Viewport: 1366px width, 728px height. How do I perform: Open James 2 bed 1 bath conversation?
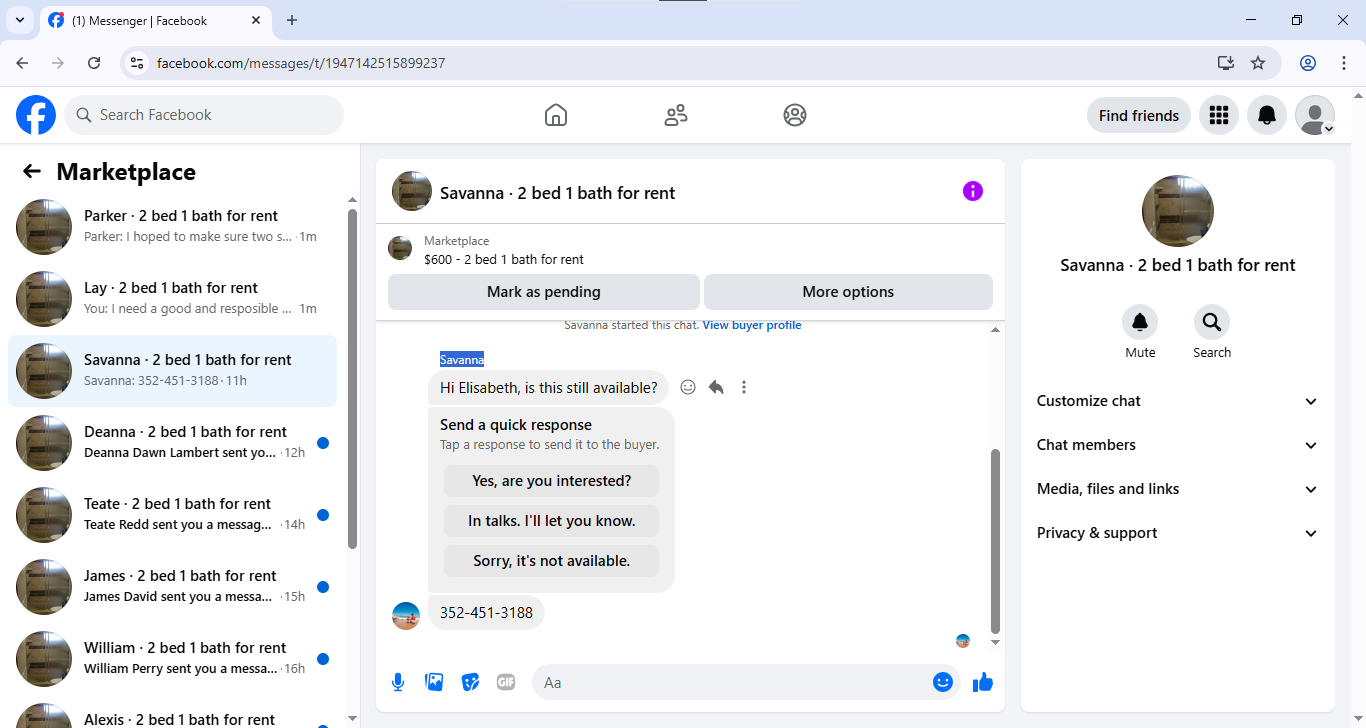coord(172,587)
